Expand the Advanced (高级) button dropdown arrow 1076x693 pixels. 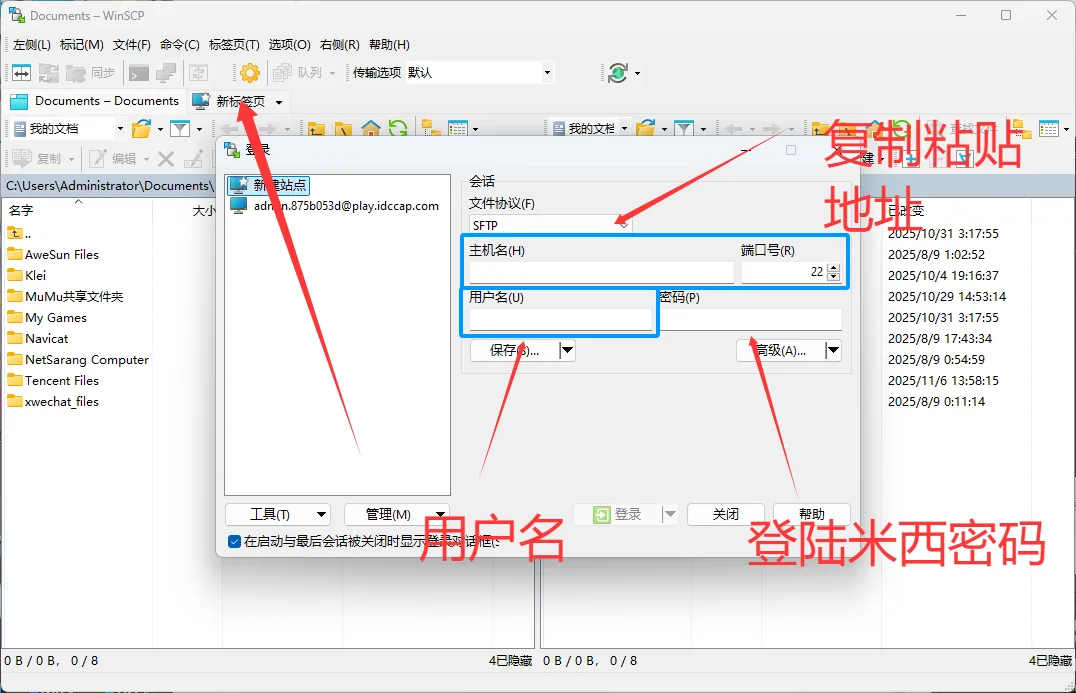(x=833, y=350)
